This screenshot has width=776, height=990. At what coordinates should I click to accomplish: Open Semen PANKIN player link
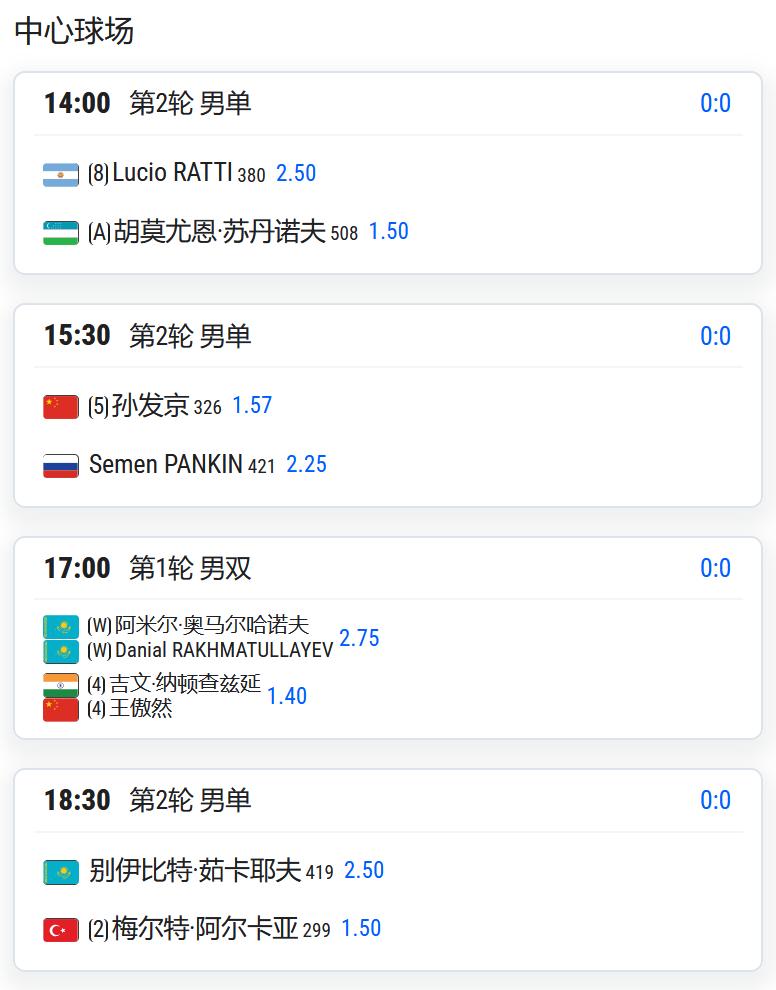pyautogui.click(x=165, y=464)
